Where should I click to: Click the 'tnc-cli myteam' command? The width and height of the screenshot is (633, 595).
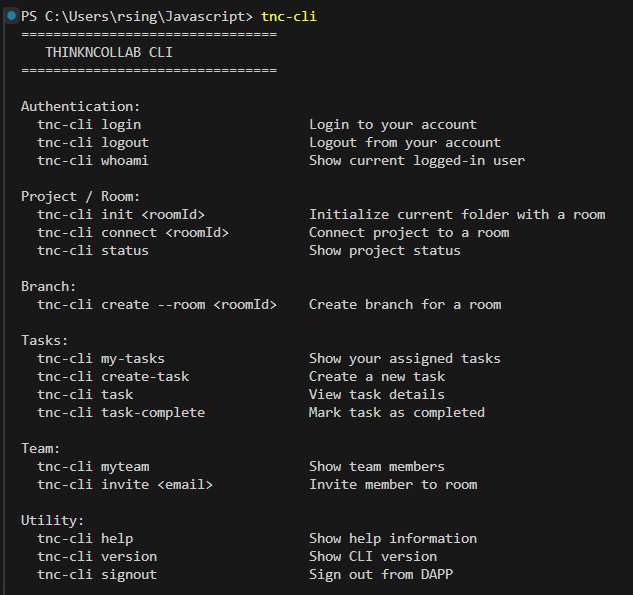point(93,467)
